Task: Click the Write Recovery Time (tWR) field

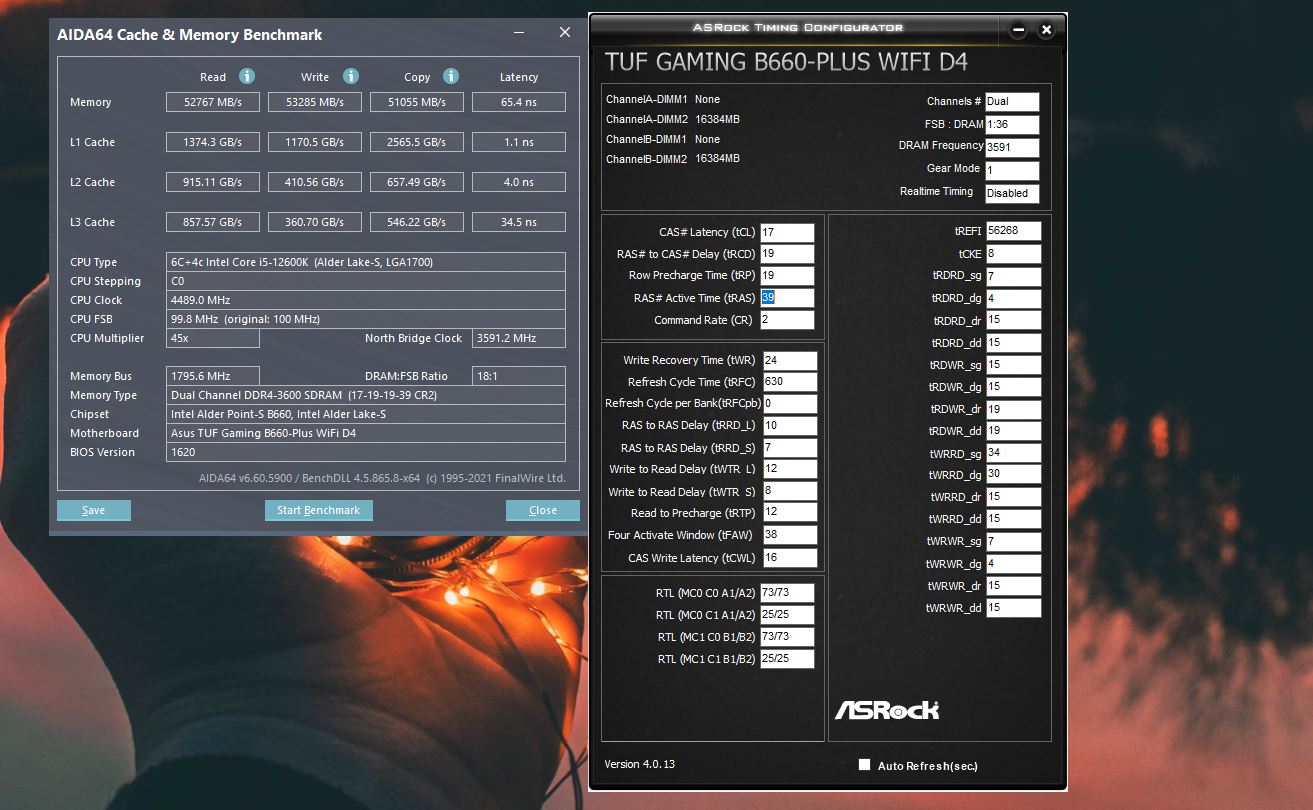Action: point(790,361)
